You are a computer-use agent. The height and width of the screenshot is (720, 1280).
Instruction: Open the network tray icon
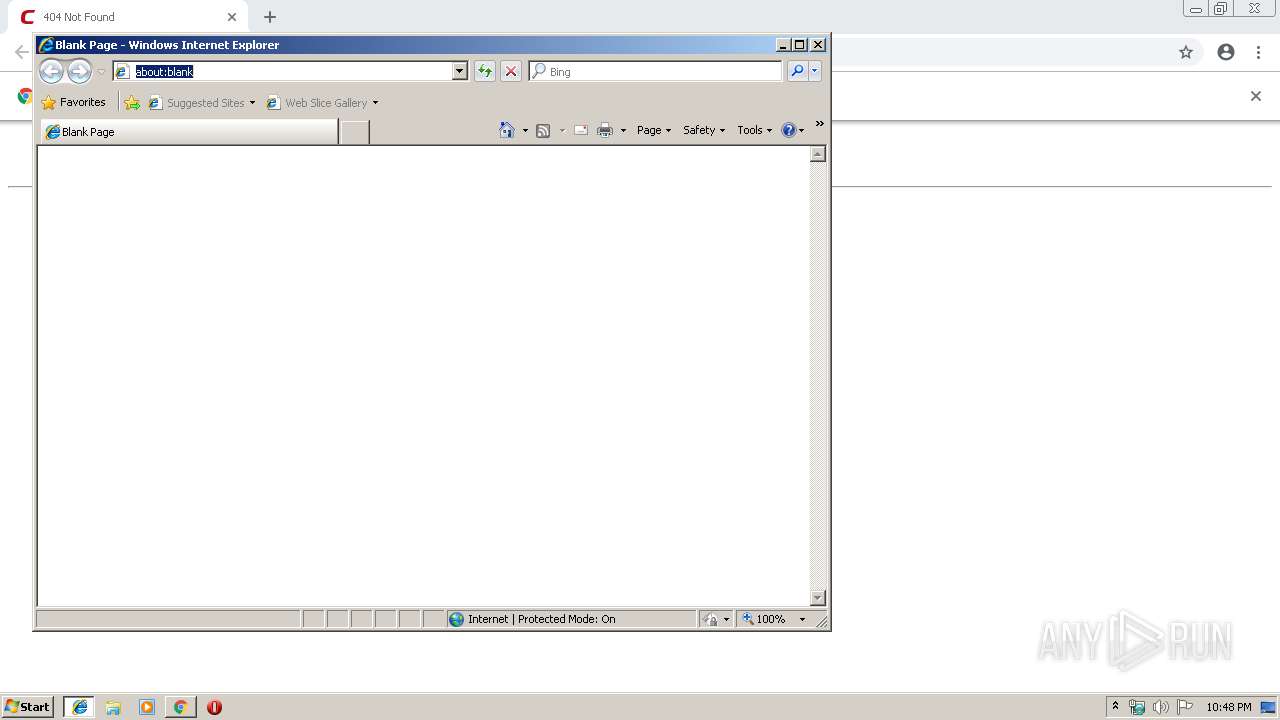click(x=1137, y=707)
